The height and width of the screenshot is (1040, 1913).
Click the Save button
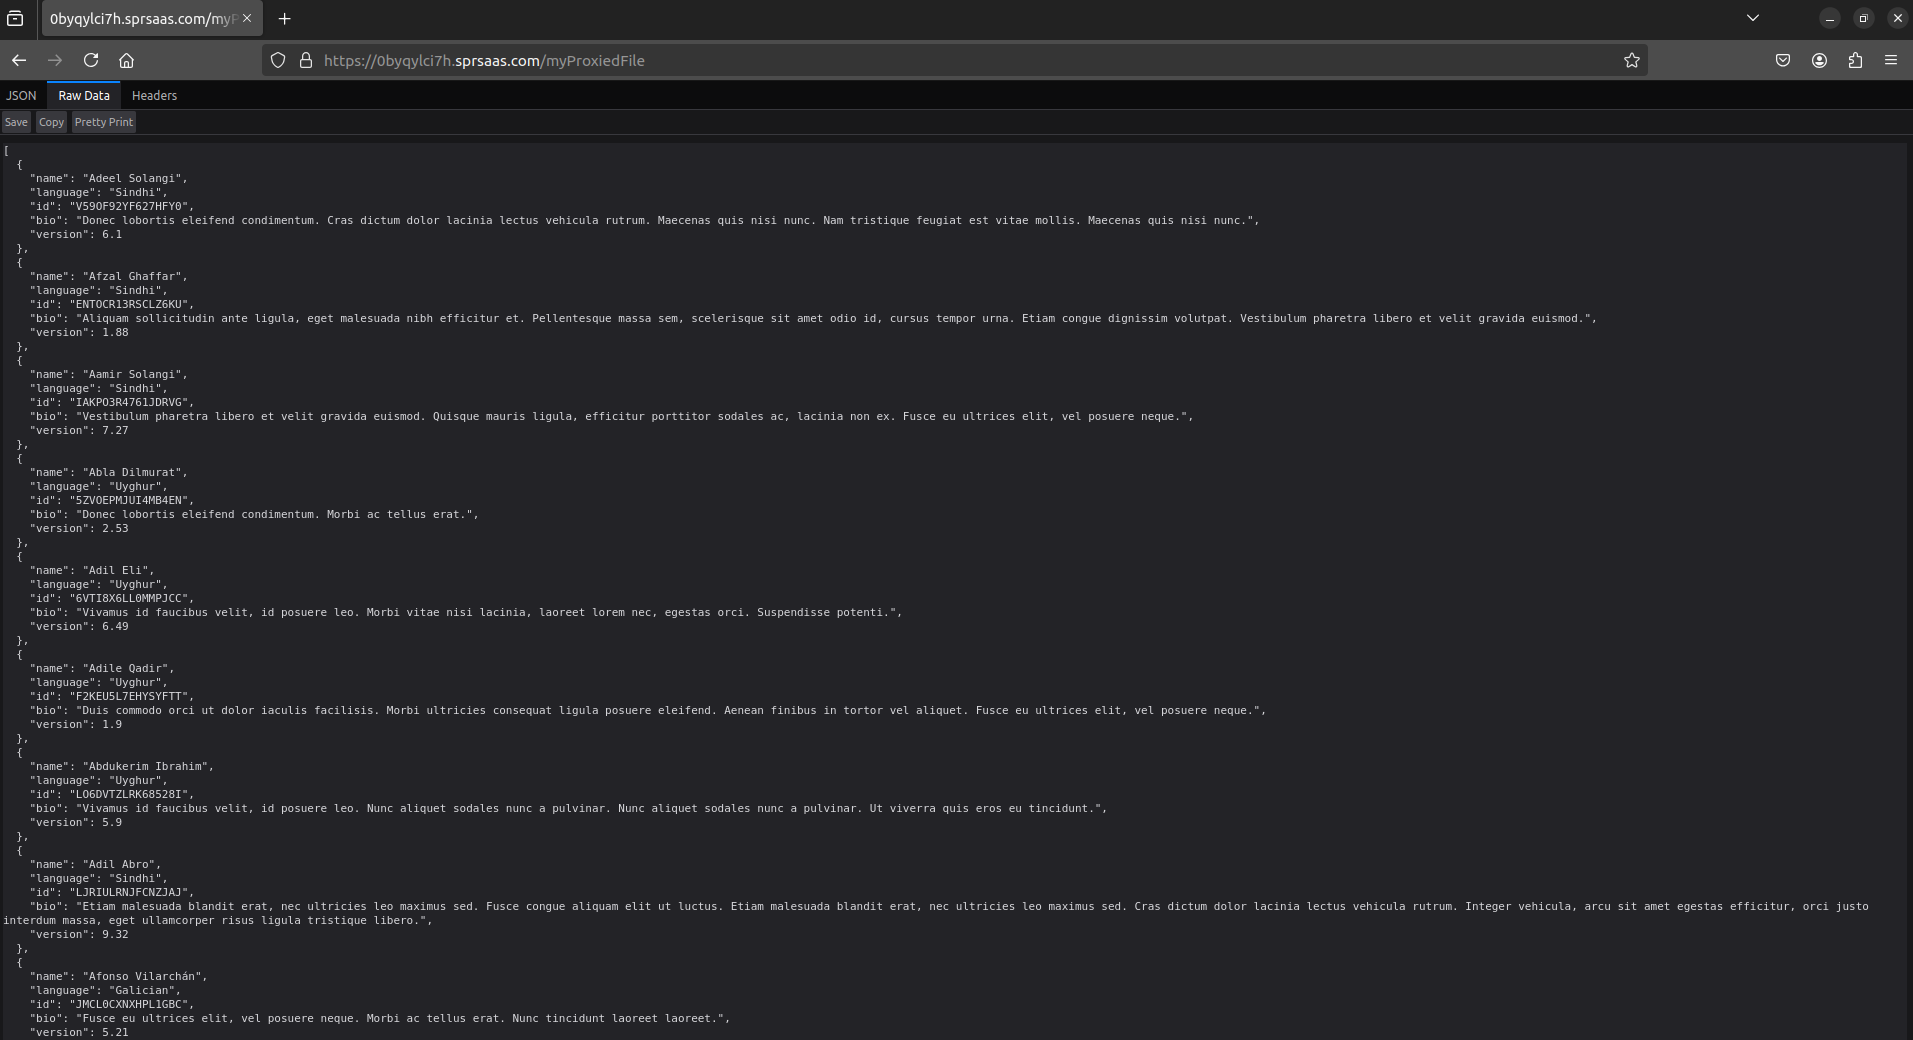pyautogui.click(x=16, y=122)
